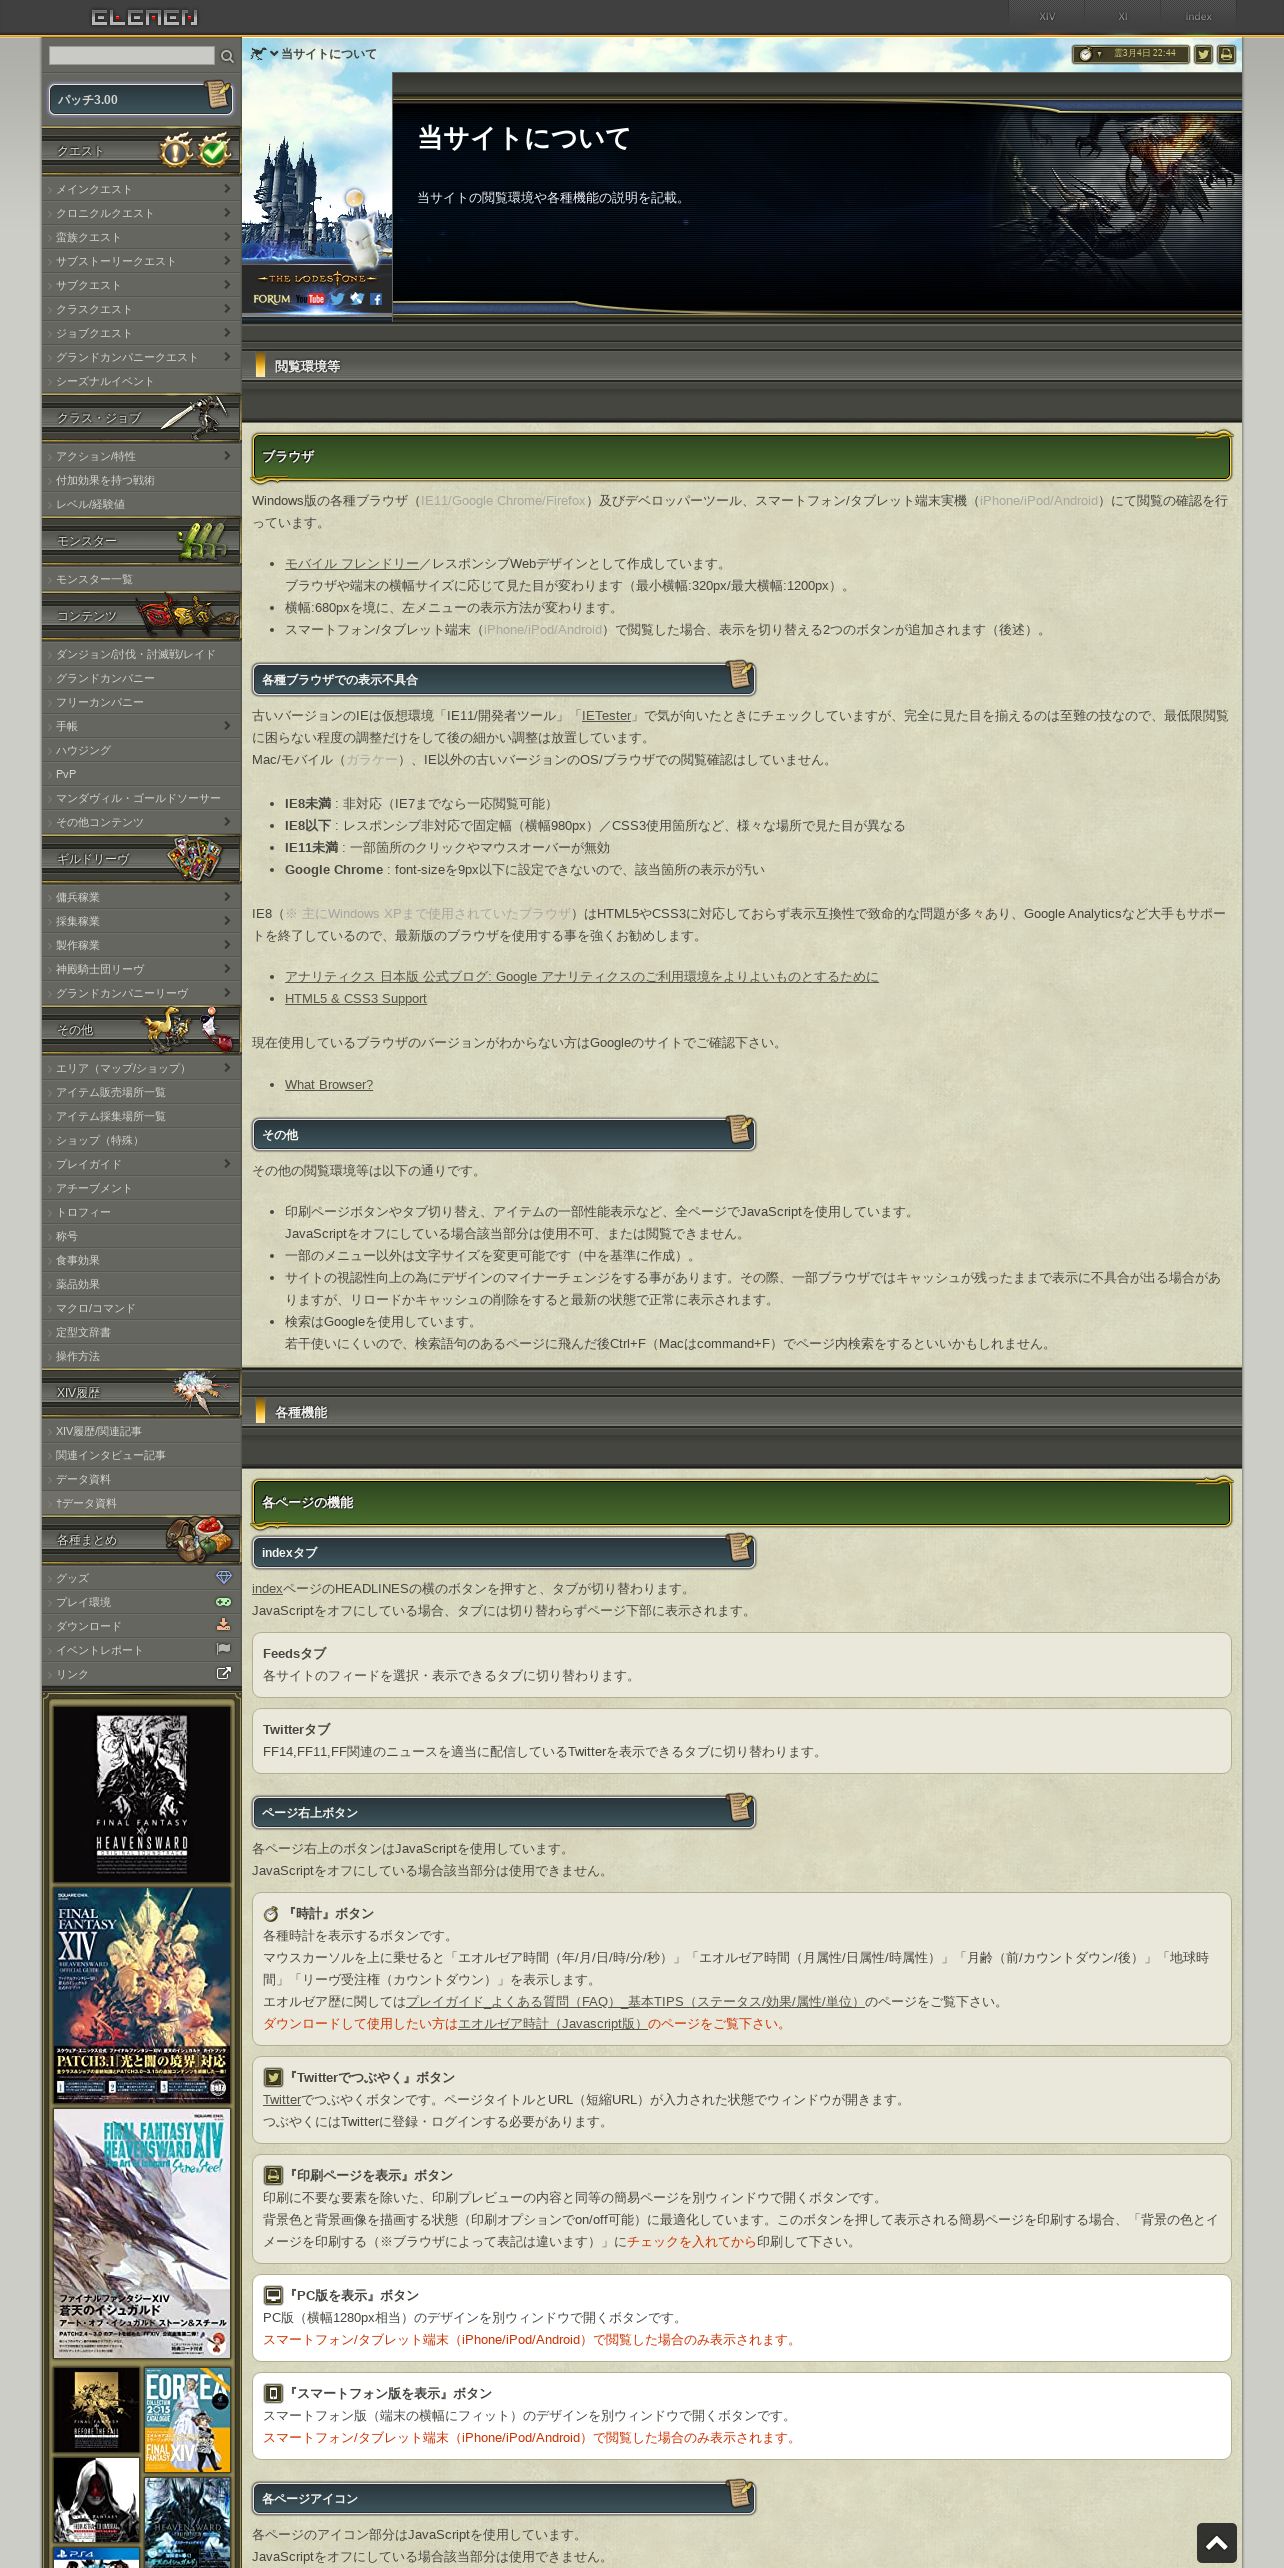Expand the 蛮族クエスト submenu arrow
This screenshot has height=2568, width=1284.
coord(228,236)
